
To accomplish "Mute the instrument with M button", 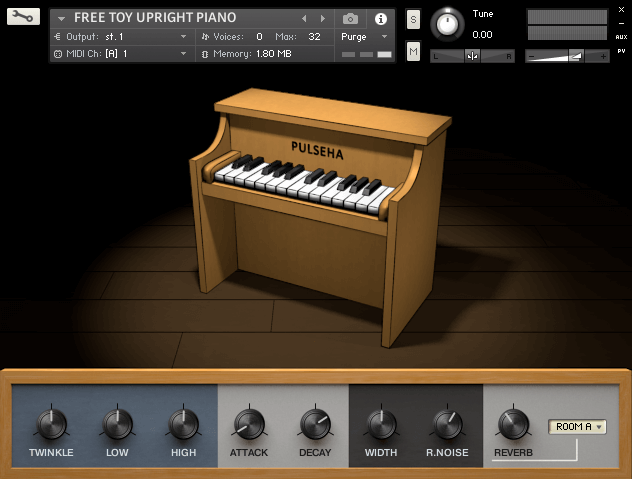I will 413,51.
